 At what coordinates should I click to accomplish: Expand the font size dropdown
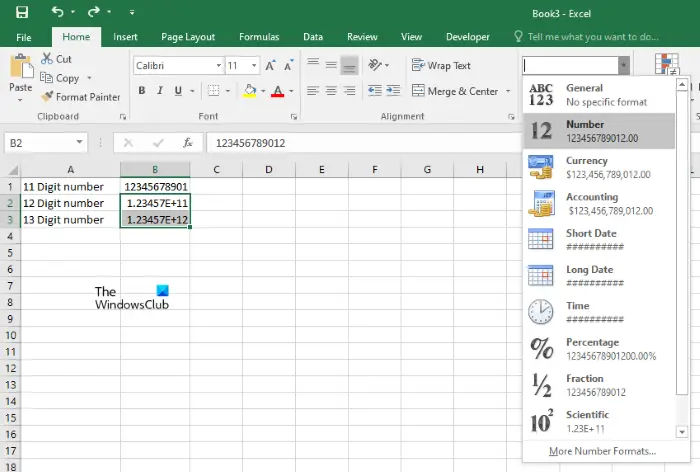pyautogui.click(x=255, y=65)
